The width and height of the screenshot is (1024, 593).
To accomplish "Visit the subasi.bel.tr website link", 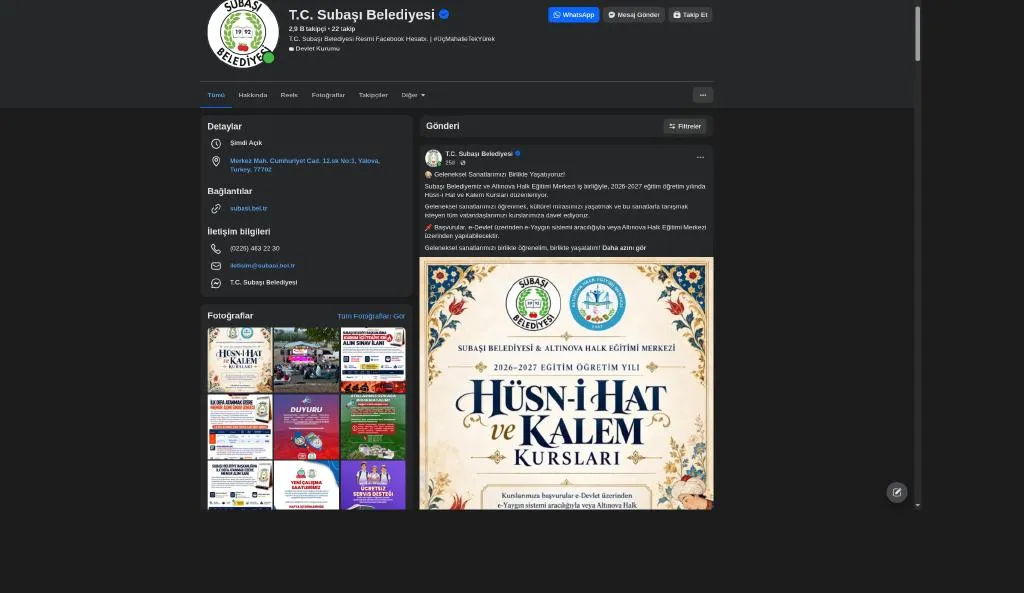I will [x=248, y=208].
